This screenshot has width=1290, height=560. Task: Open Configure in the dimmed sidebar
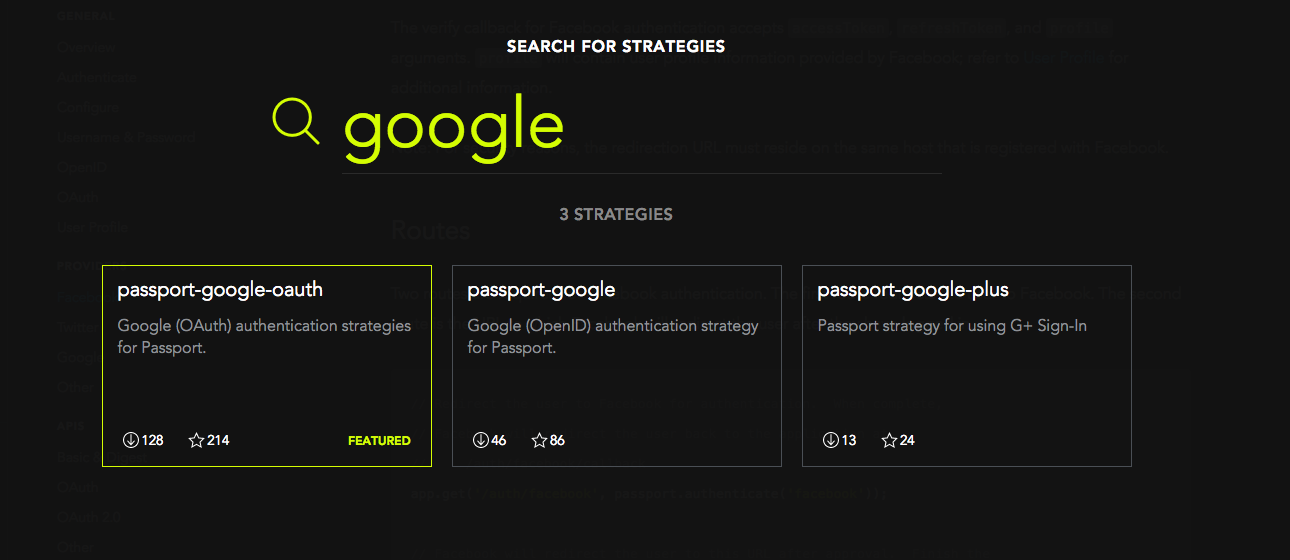tap(88, 107)
